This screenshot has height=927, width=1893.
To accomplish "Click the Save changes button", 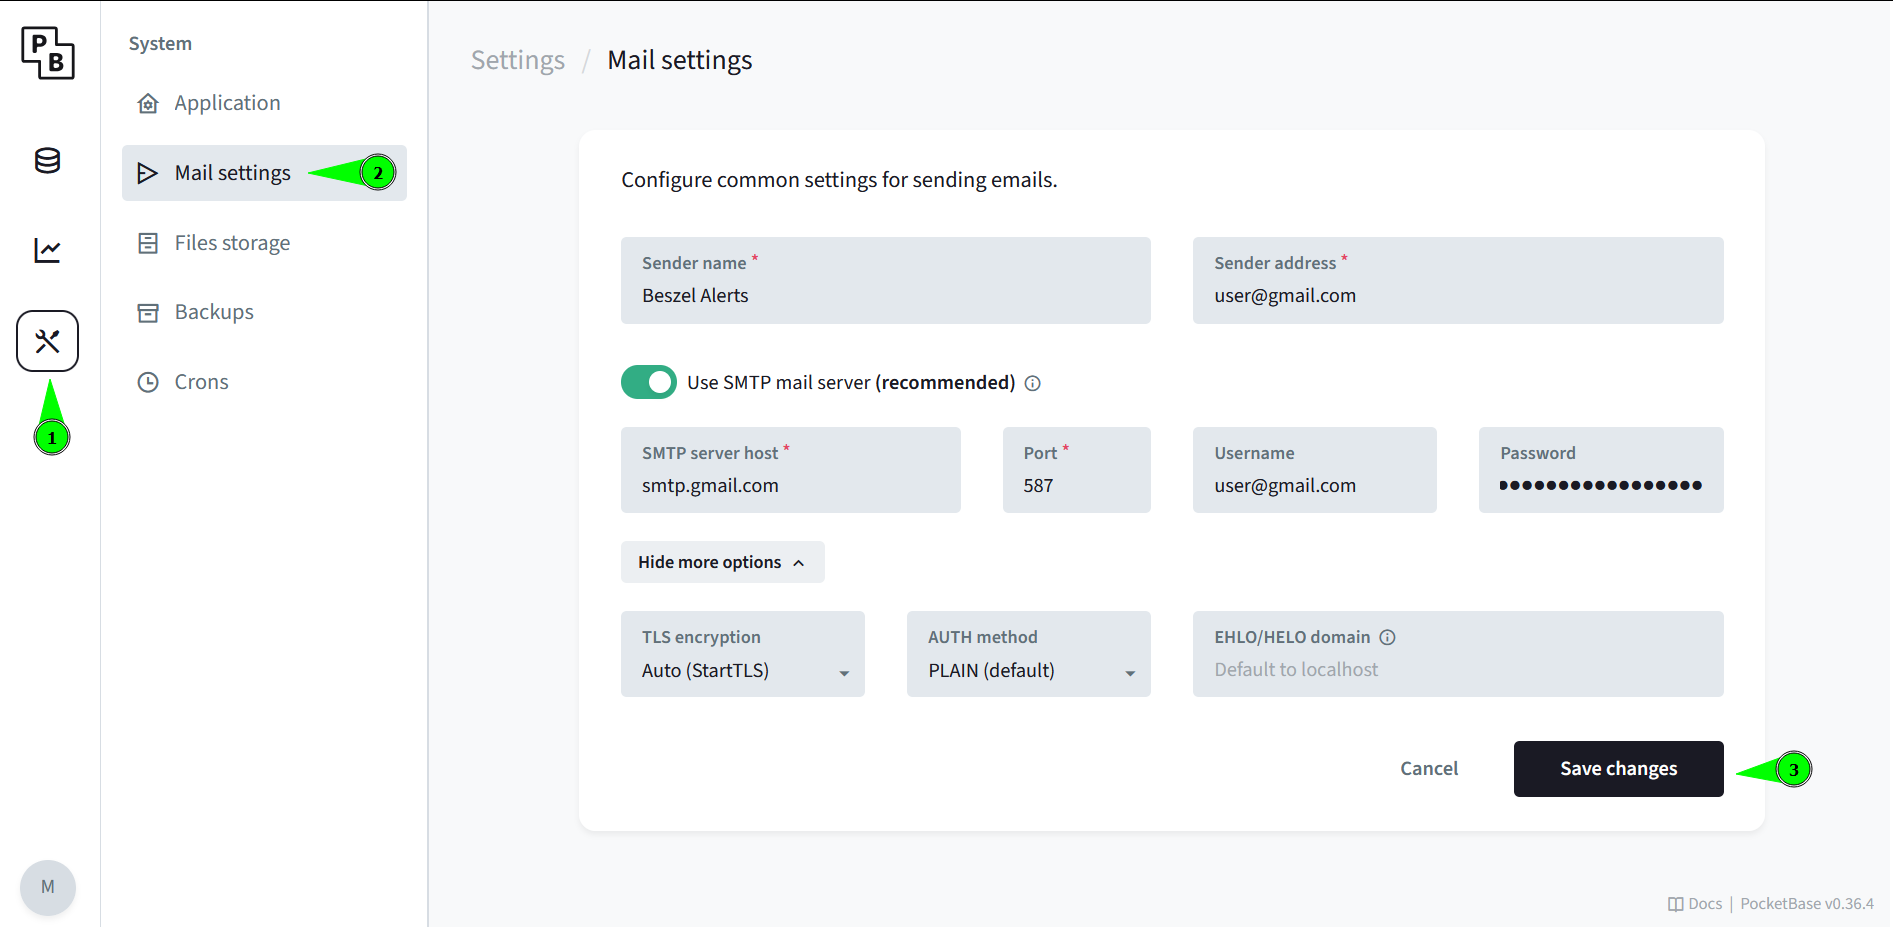I will pos(1618,769).
